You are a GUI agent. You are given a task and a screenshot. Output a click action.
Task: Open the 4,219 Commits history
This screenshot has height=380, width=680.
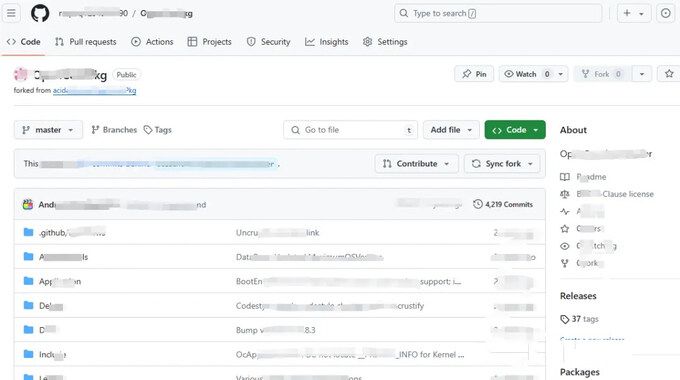[503, 204]
